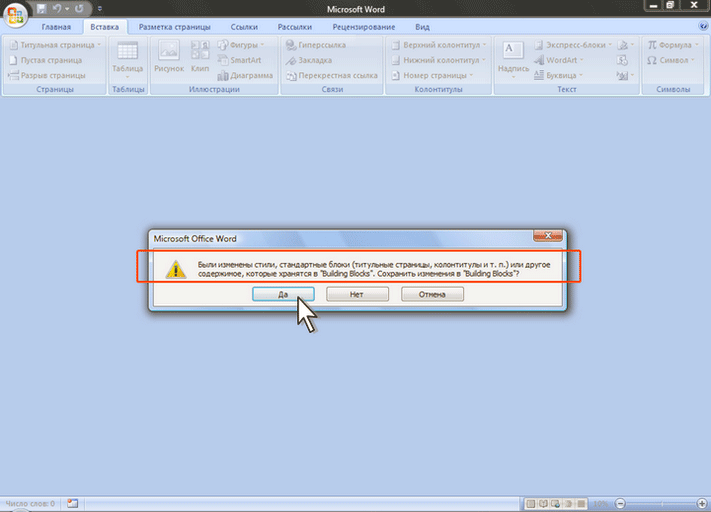Open the Рассылки tab

[x=295, y=27]
